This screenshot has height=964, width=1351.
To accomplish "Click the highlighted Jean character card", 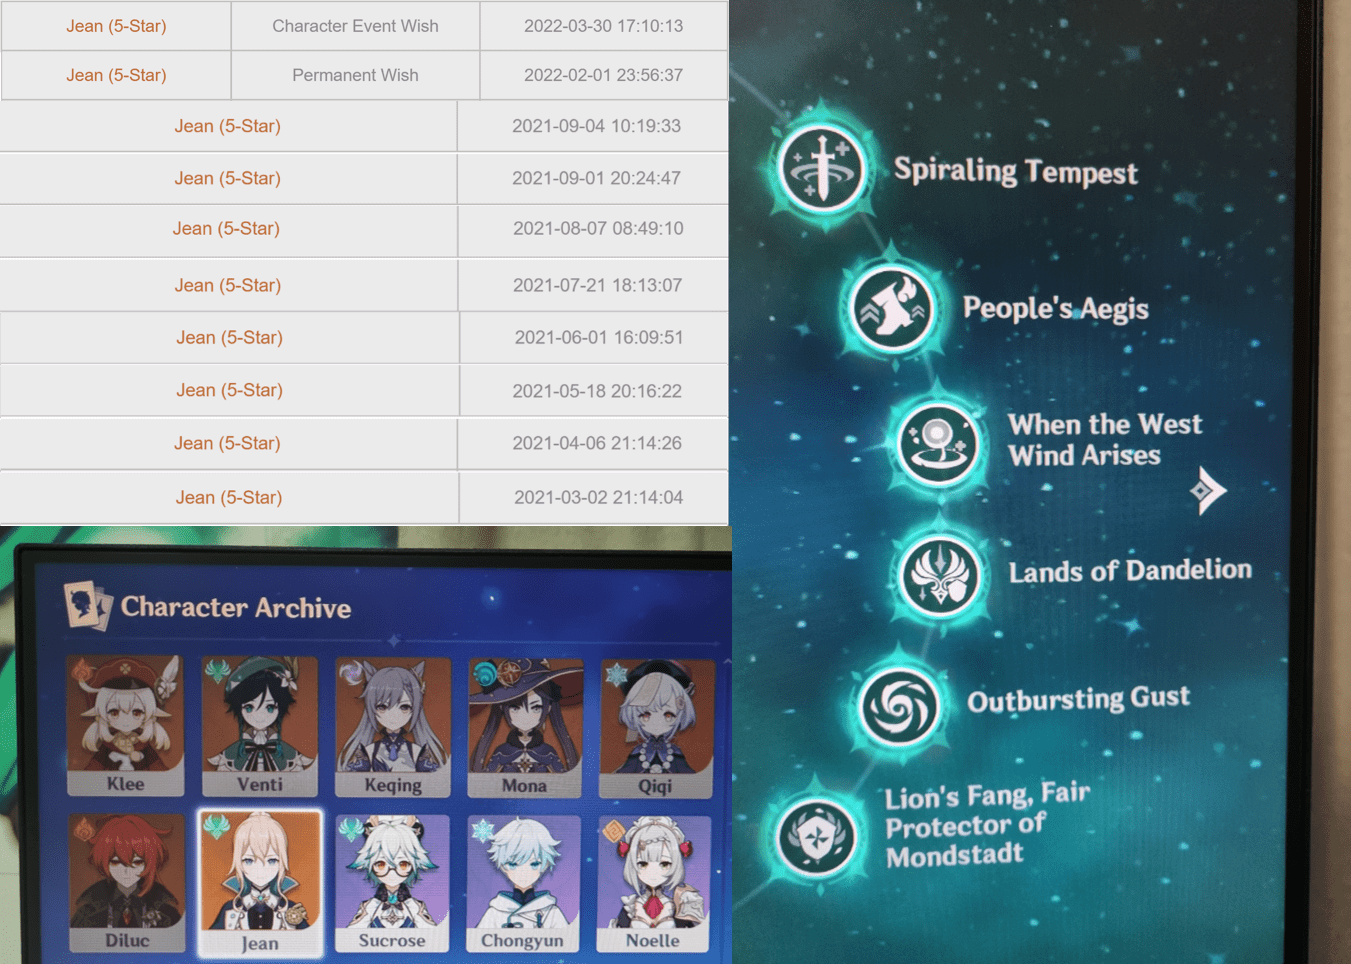I will (260, 883).
